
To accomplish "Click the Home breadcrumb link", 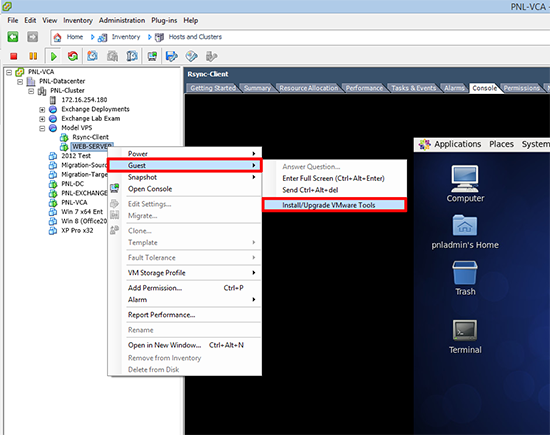I will [x=75, y=37].
